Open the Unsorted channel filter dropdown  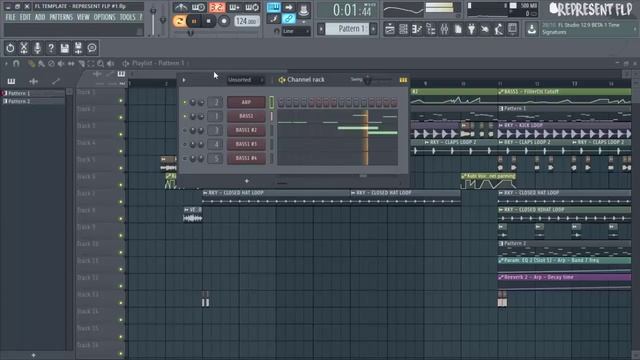tap(246, 80)
